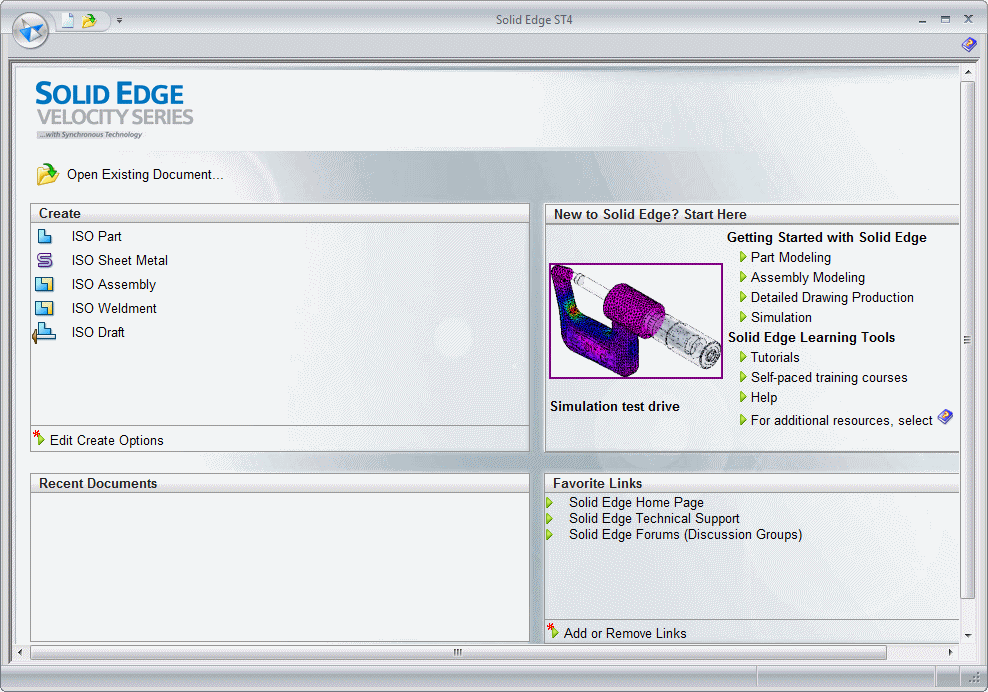Click the ISO Weldment template icon
This screenshot has height=692, width=988.
coord(45,308)
